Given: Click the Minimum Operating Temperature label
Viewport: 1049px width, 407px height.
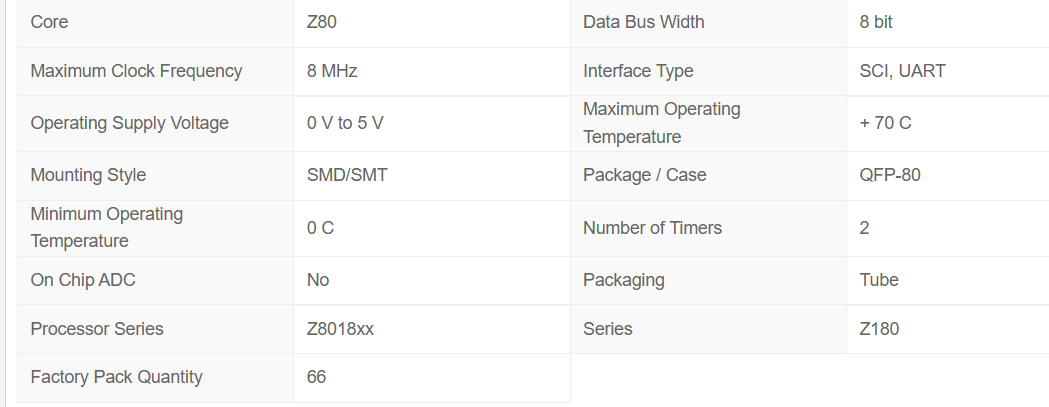Looking at the screenshot, I should [107, 228].
